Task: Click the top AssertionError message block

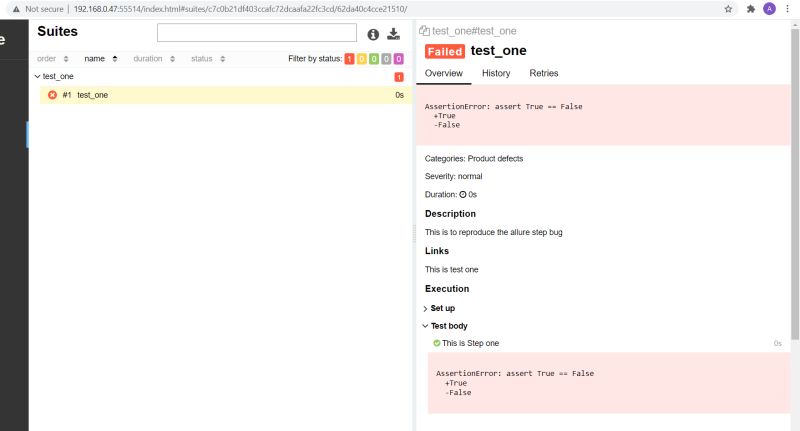Action: [603, 115]
